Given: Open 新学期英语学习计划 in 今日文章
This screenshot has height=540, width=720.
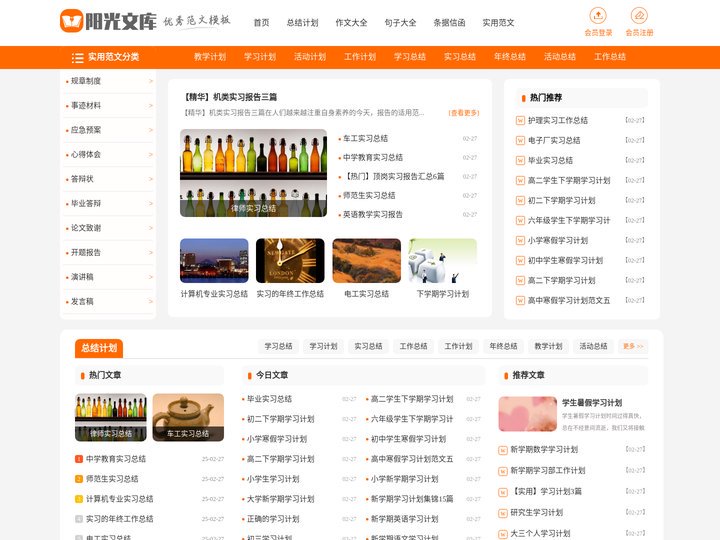Looking at the screenshot, I should [405, 519].
